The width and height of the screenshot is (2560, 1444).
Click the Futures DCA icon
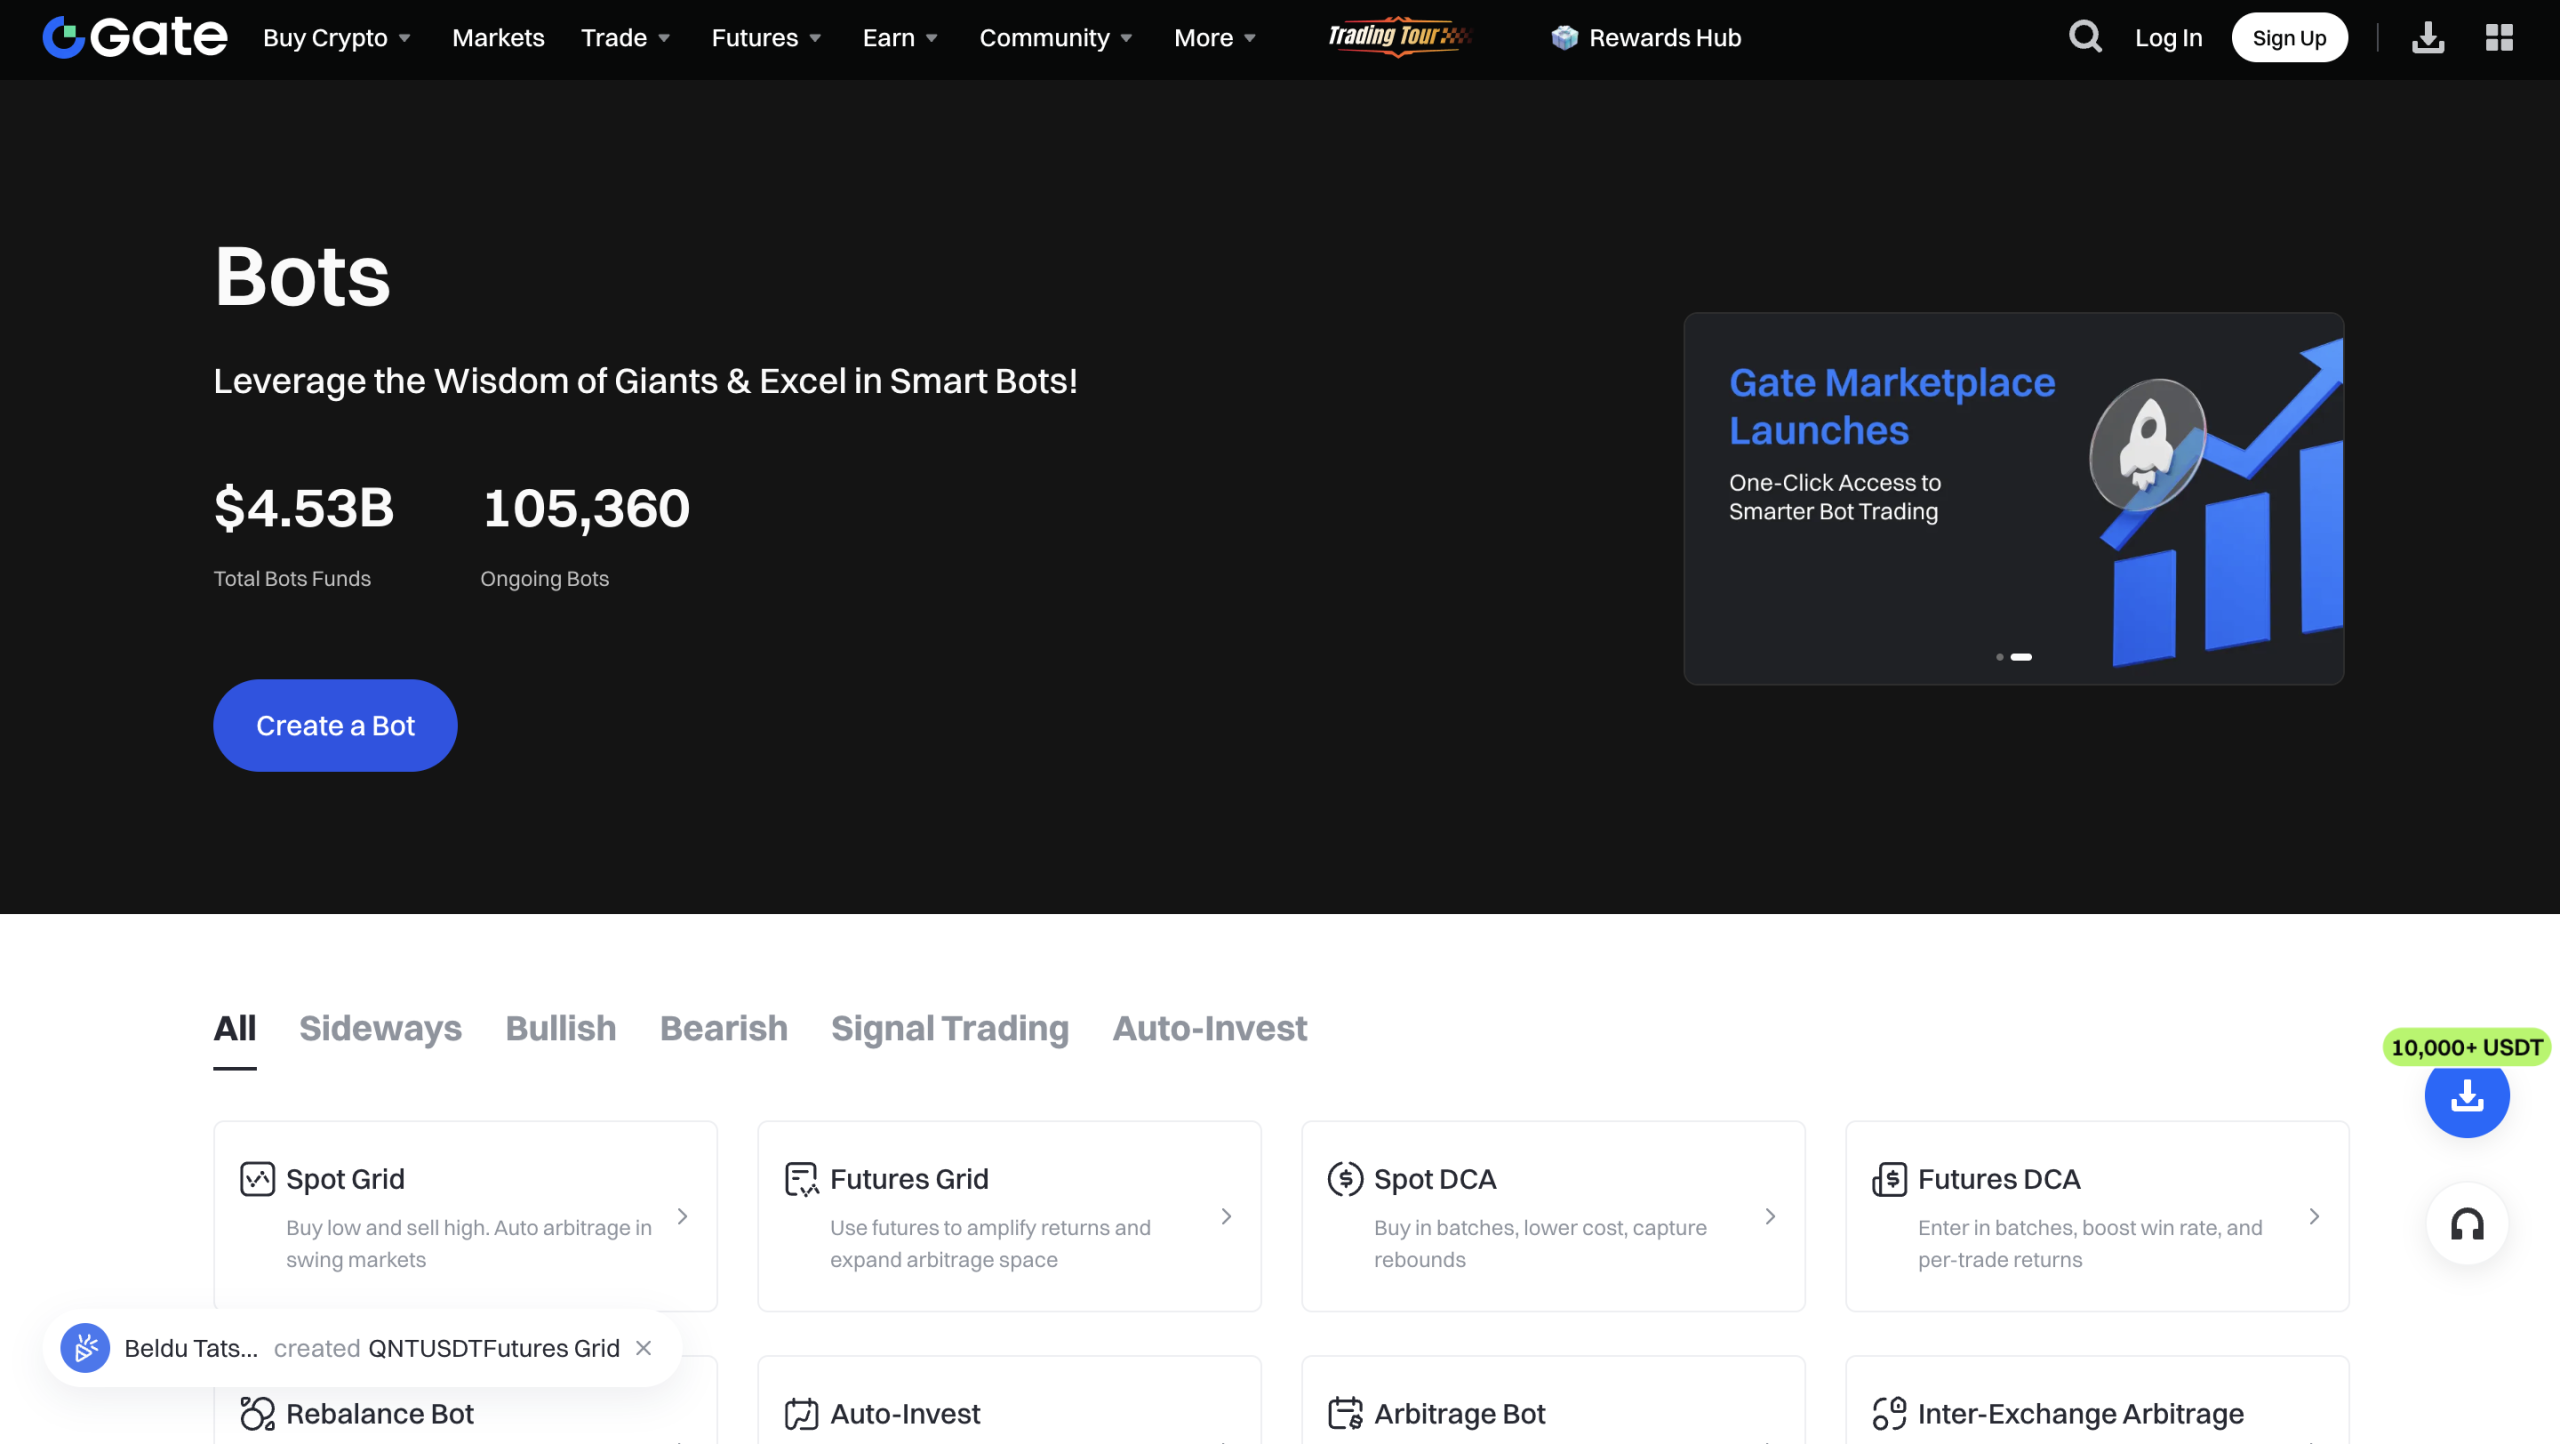tap(1889, 1179)
